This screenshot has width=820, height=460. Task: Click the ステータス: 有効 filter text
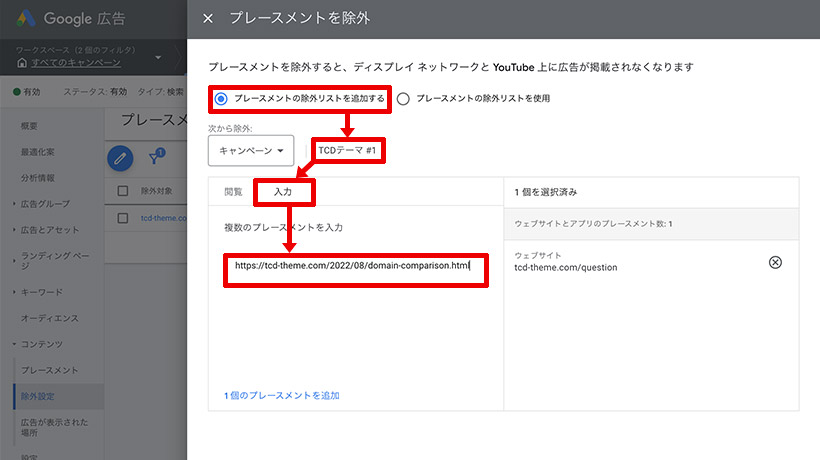click(95, 92)
